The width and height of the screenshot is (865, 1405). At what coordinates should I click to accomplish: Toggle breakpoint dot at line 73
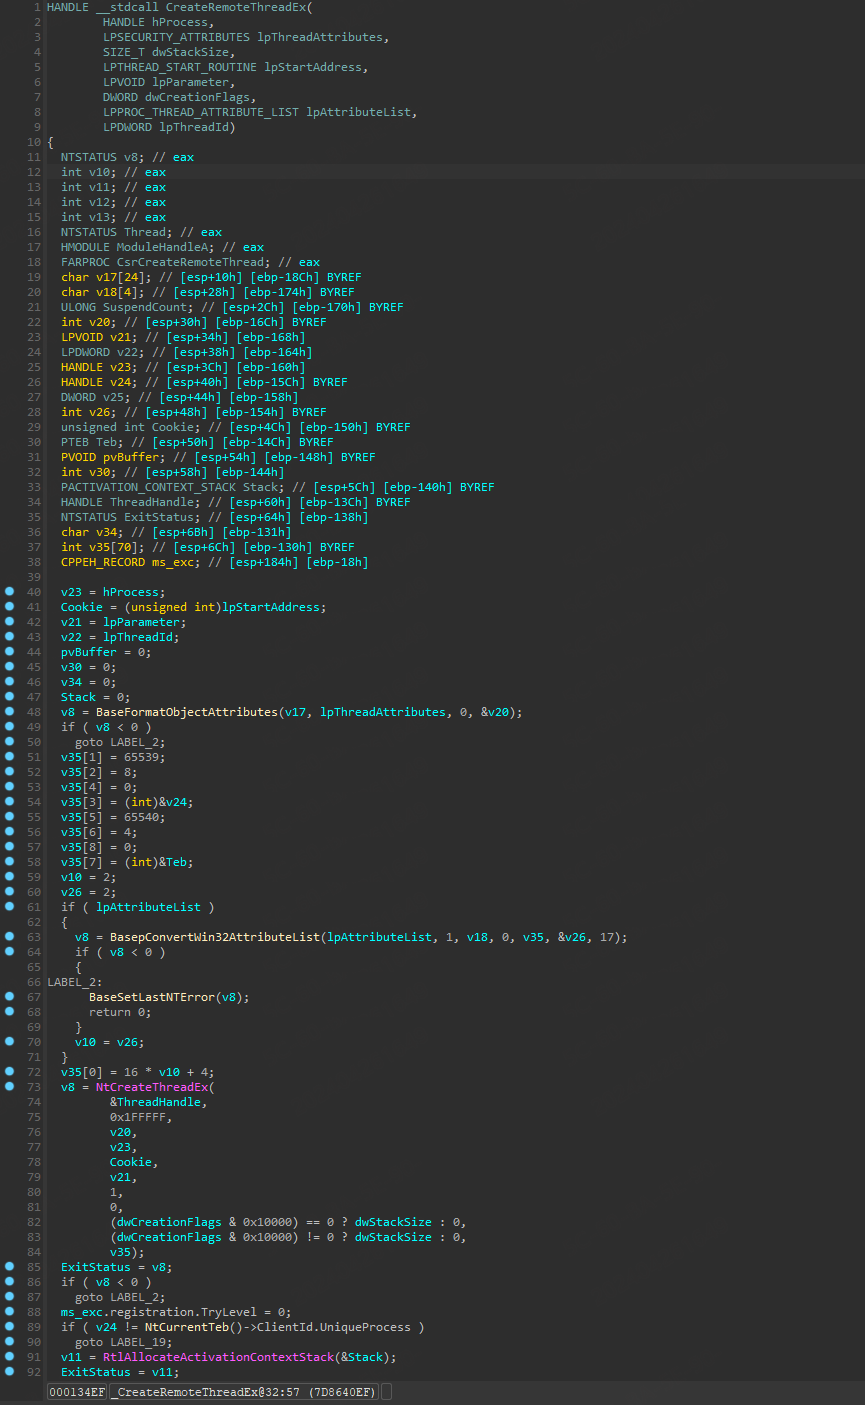pyautogui.click(x=9, y=1087)
